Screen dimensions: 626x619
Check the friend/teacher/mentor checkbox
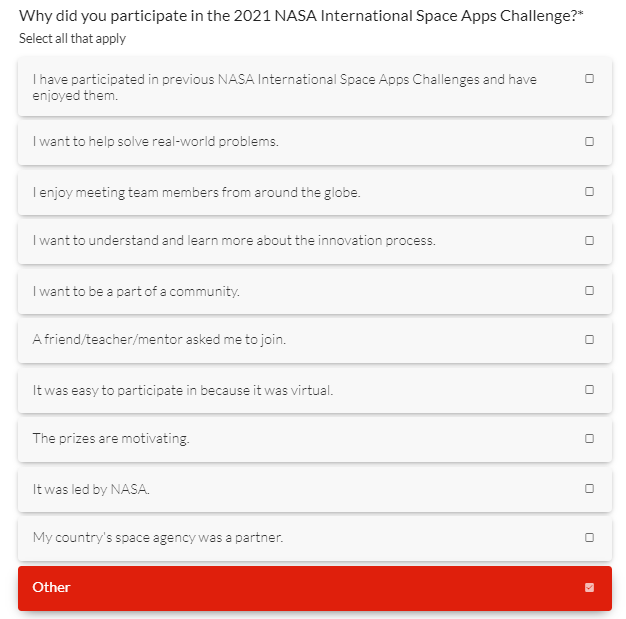589,340
